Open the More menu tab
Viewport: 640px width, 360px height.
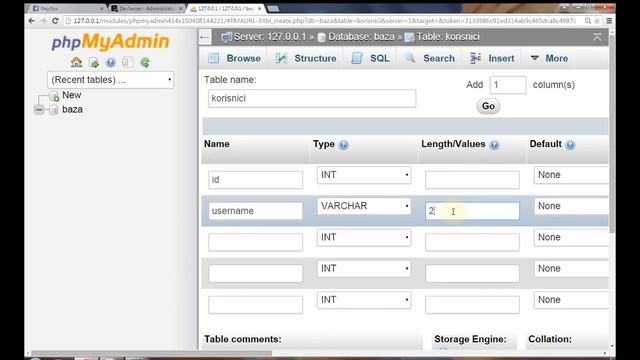pyautogui.click(x=549, y=58)
